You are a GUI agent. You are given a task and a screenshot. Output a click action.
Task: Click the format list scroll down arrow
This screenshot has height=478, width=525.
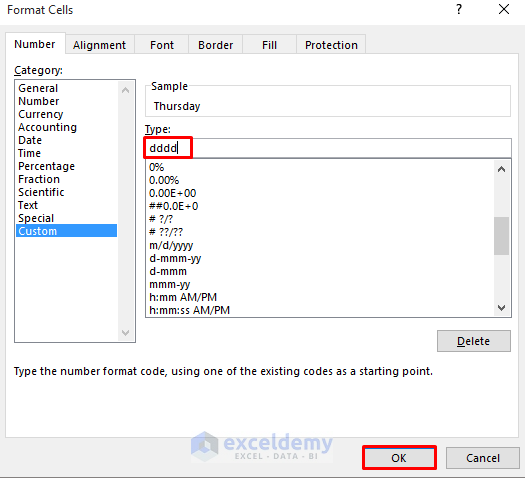coord(501,308)
